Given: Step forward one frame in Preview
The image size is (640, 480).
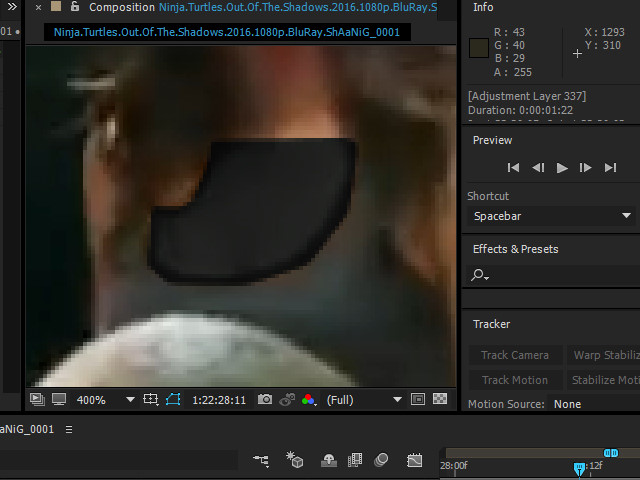Looking at the screenshot, I should click(x=585, y=167).
